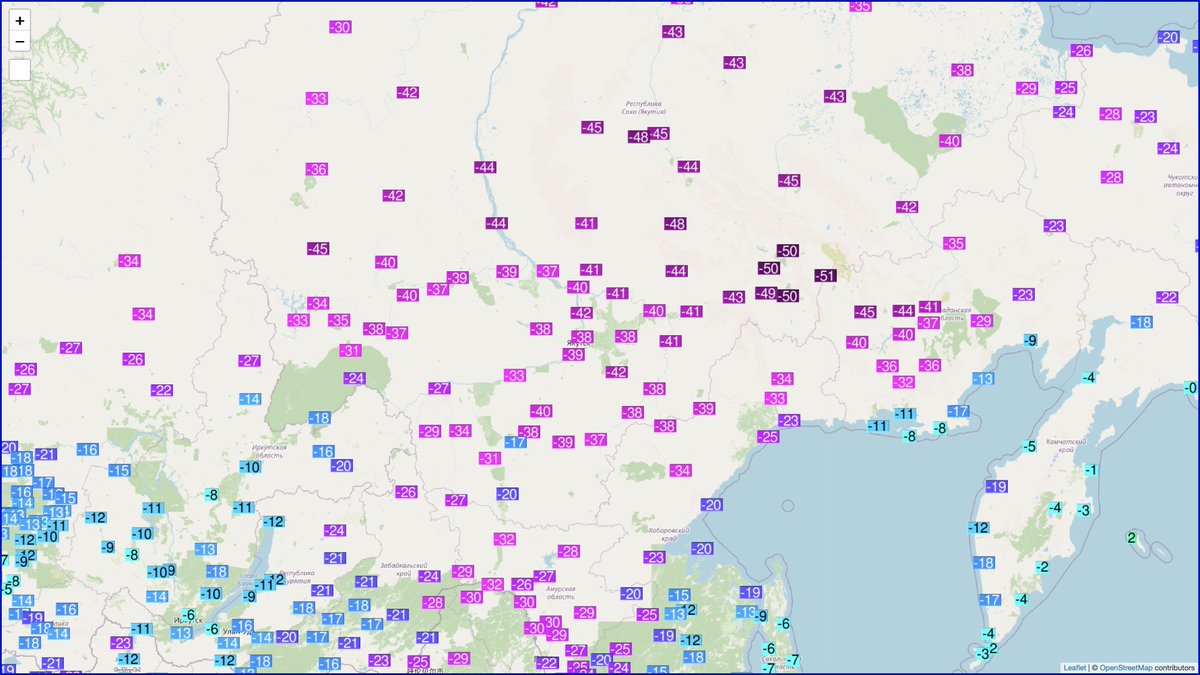Select the -2 marker on Kamchatka
The height and width of the screenshot is (675, 1200).
click(1042, 567)
